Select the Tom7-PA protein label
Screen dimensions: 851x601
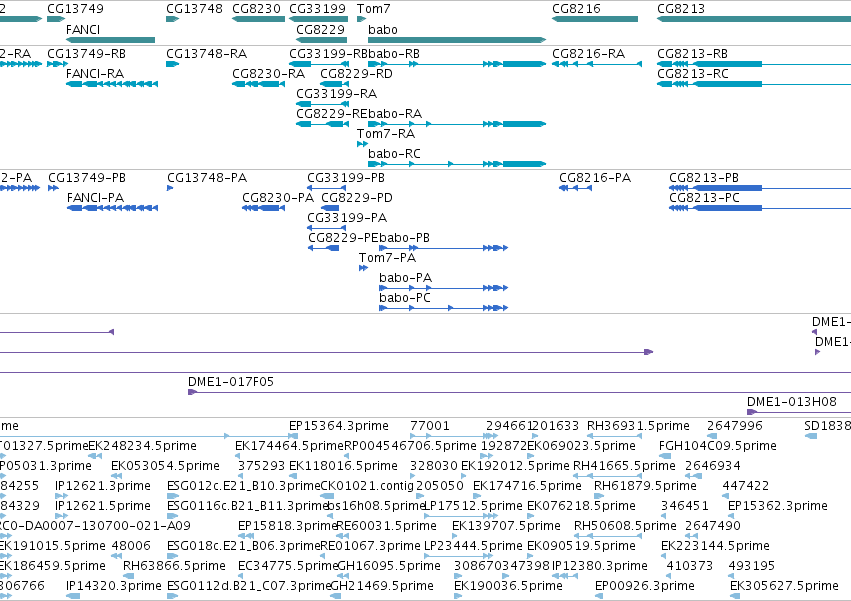click(388, 257)
